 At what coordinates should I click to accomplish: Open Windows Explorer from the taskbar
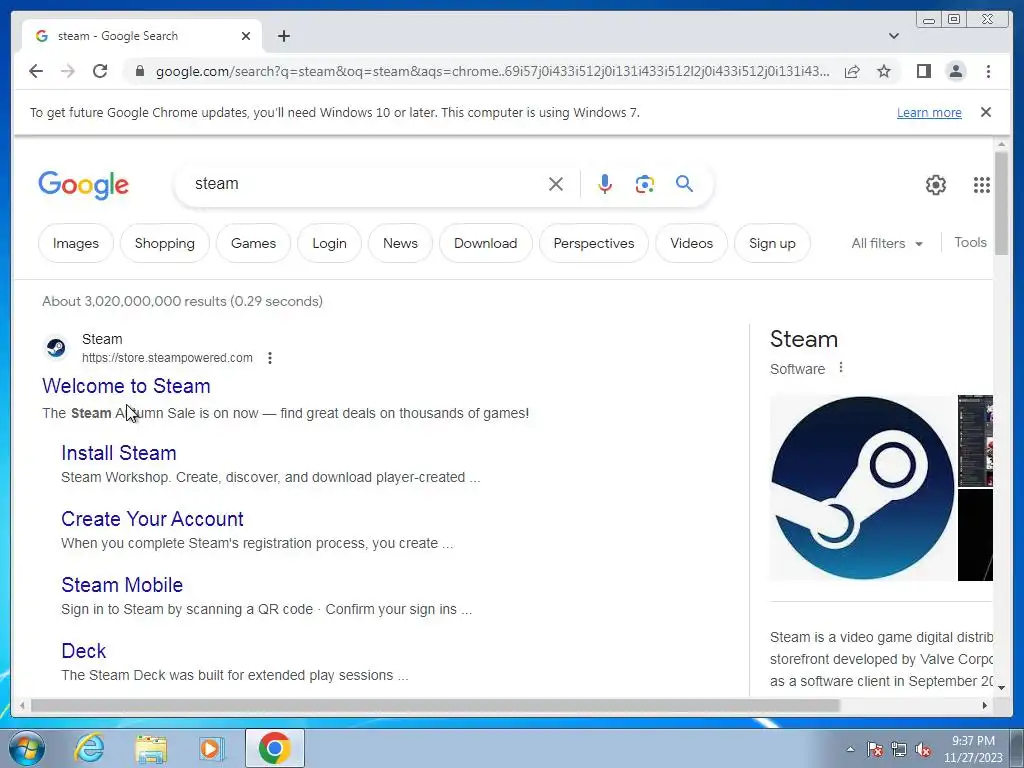pyautogui.click(x=151, y=748)
